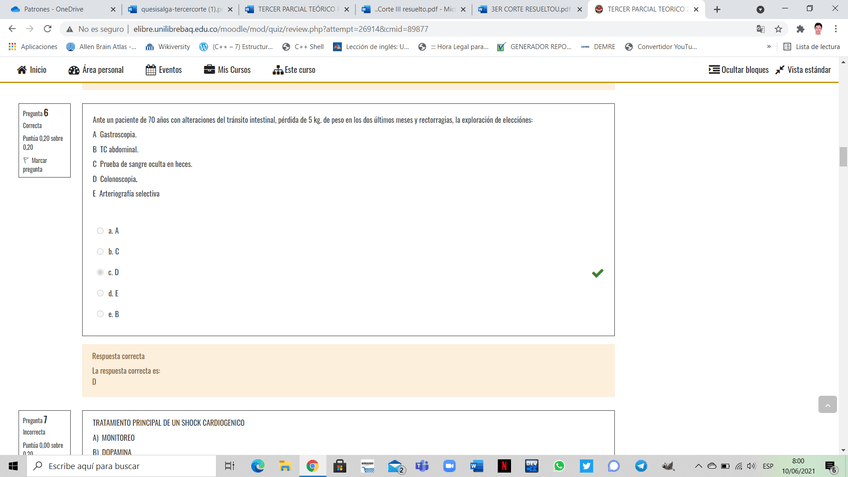Screen dimensions: 848x477
Task: Open Microsoft Store on the taskbar
Action: click(x=340, y=466)
